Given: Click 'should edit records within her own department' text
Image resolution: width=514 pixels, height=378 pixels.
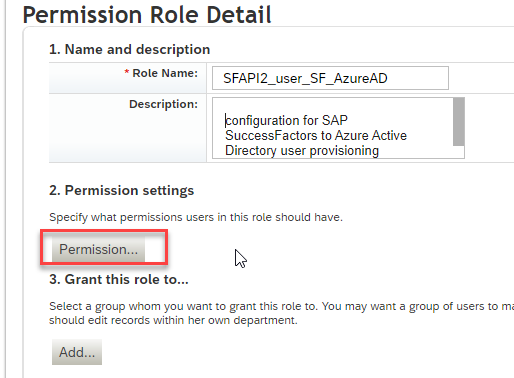Looking at the screenshot, I should [173, 320].
